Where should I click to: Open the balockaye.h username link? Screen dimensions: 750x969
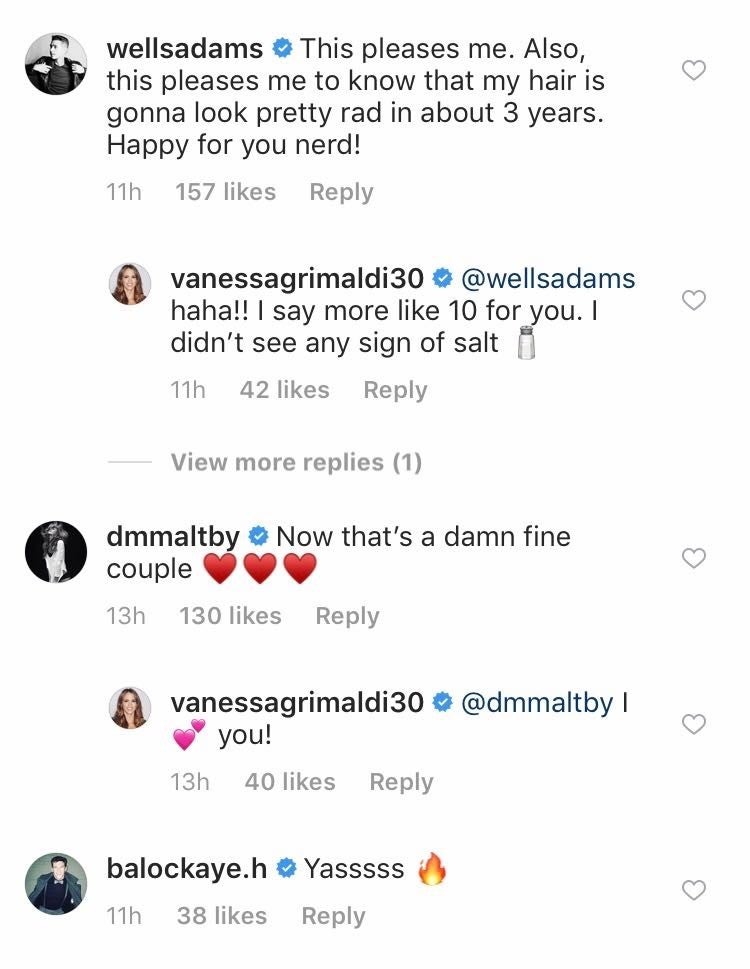(187, 868)
